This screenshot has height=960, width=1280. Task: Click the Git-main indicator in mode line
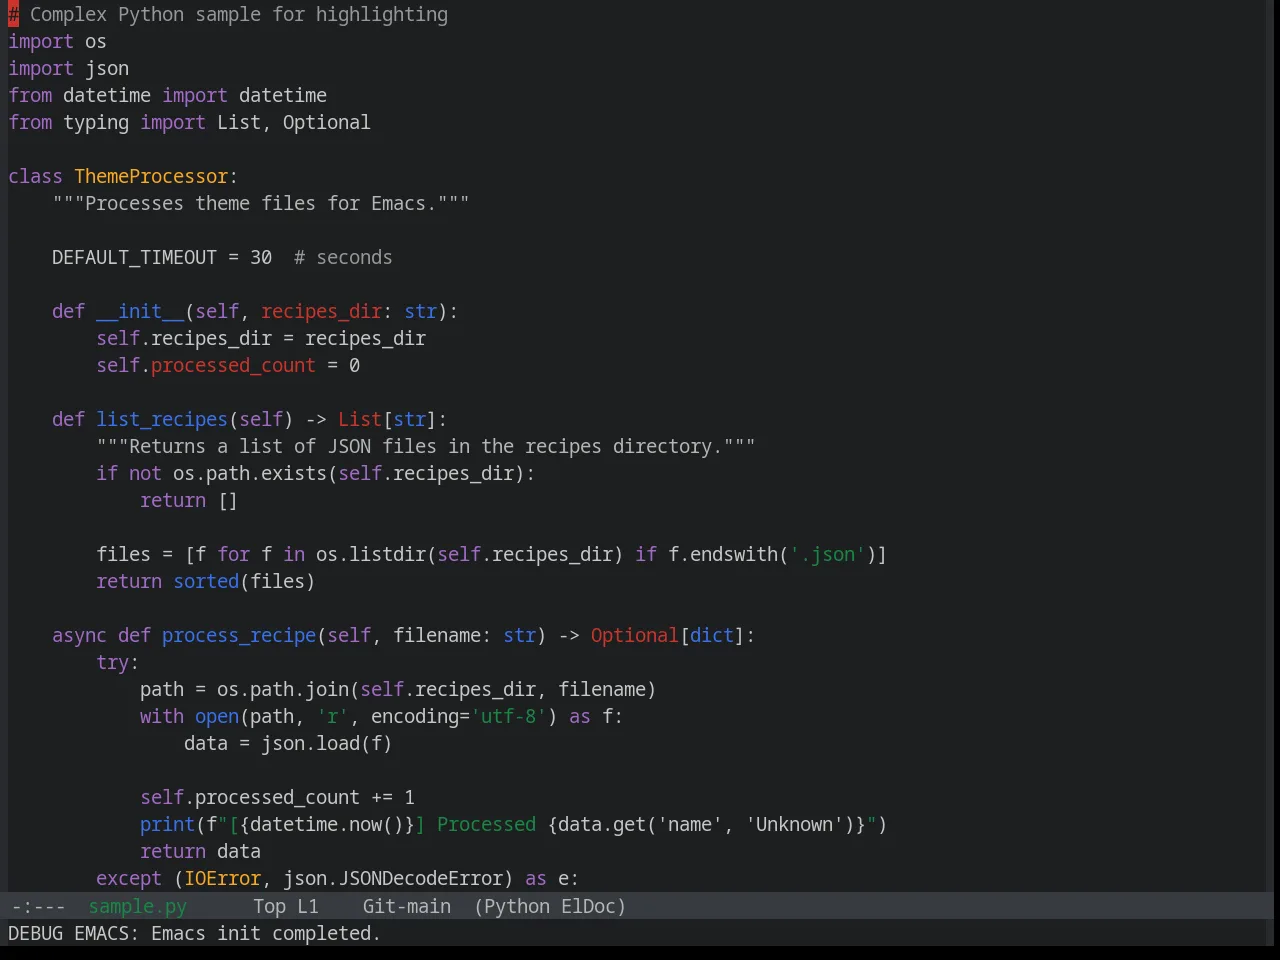406,907
